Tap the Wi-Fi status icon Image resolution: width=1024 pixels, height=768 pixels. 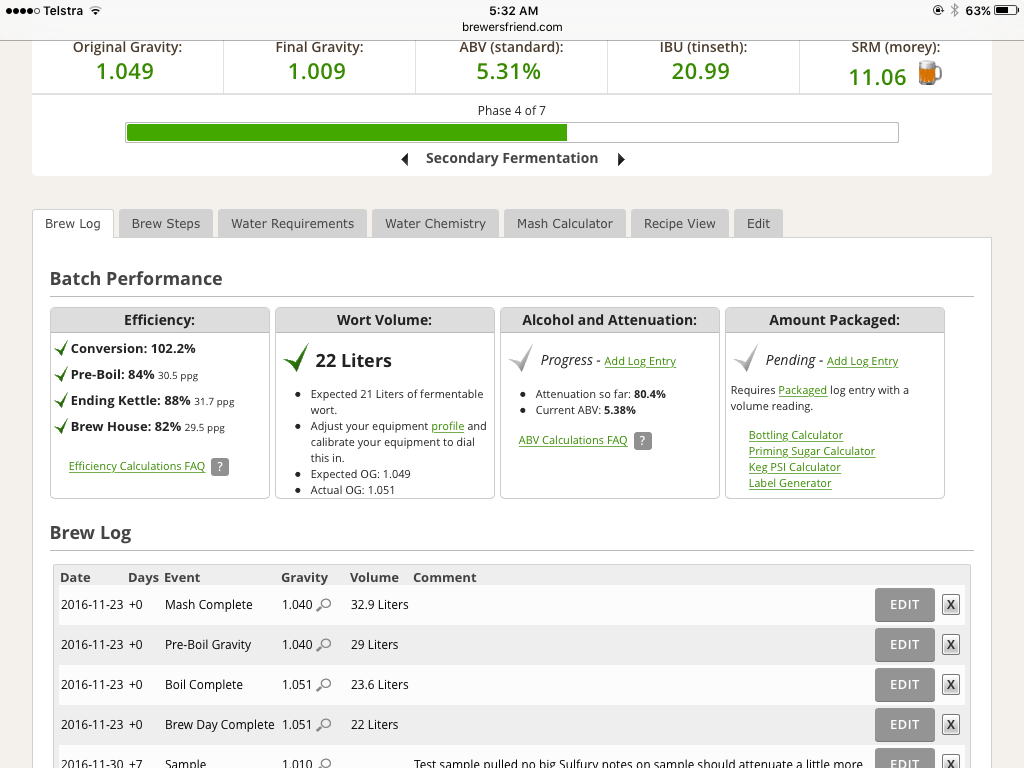point(96,10)
